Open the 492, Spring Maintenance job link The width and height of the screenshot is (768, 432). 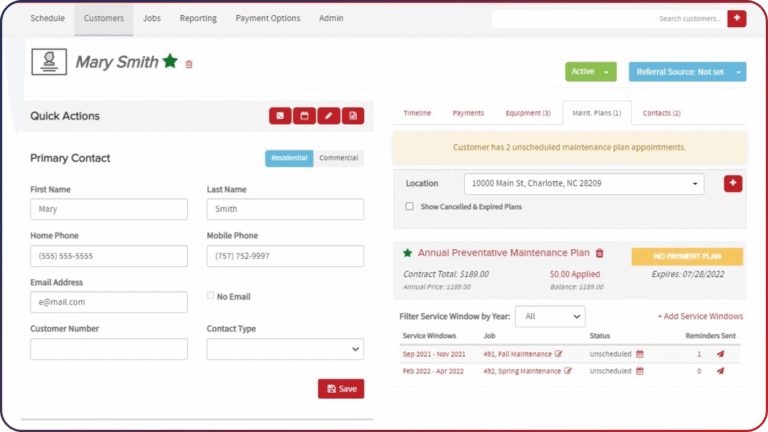(x=522, y=371)
